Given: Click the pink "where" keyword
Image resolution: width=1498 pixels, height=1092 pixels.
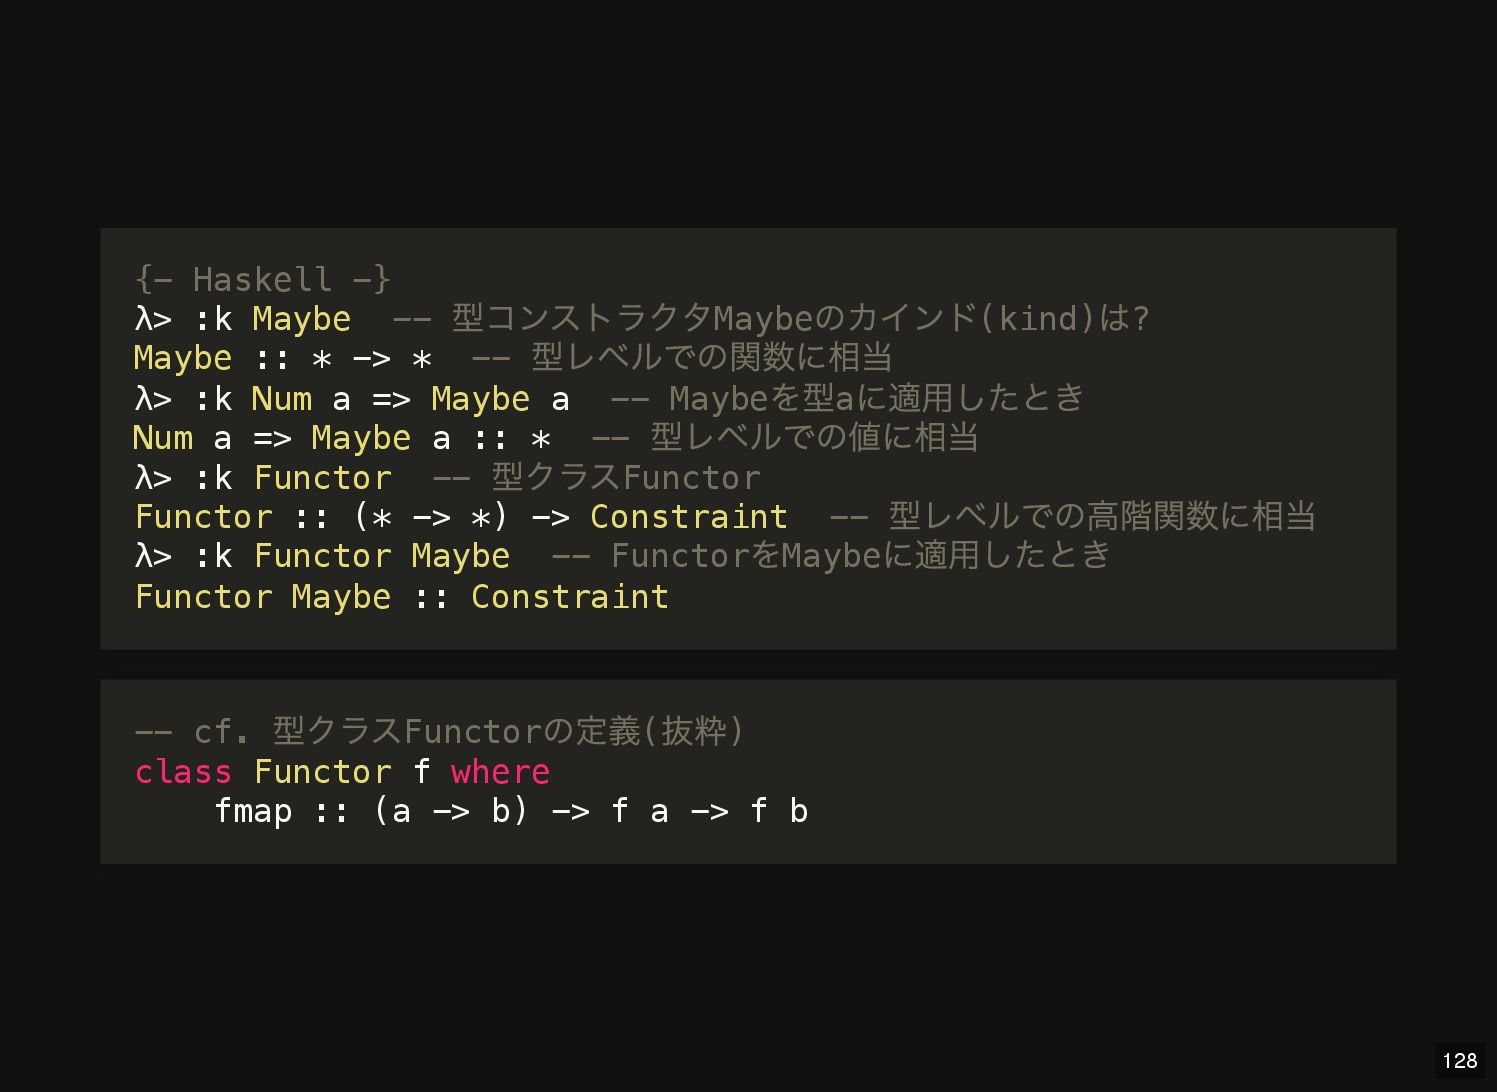Looking at the screenshot, I should pos(500,771).
